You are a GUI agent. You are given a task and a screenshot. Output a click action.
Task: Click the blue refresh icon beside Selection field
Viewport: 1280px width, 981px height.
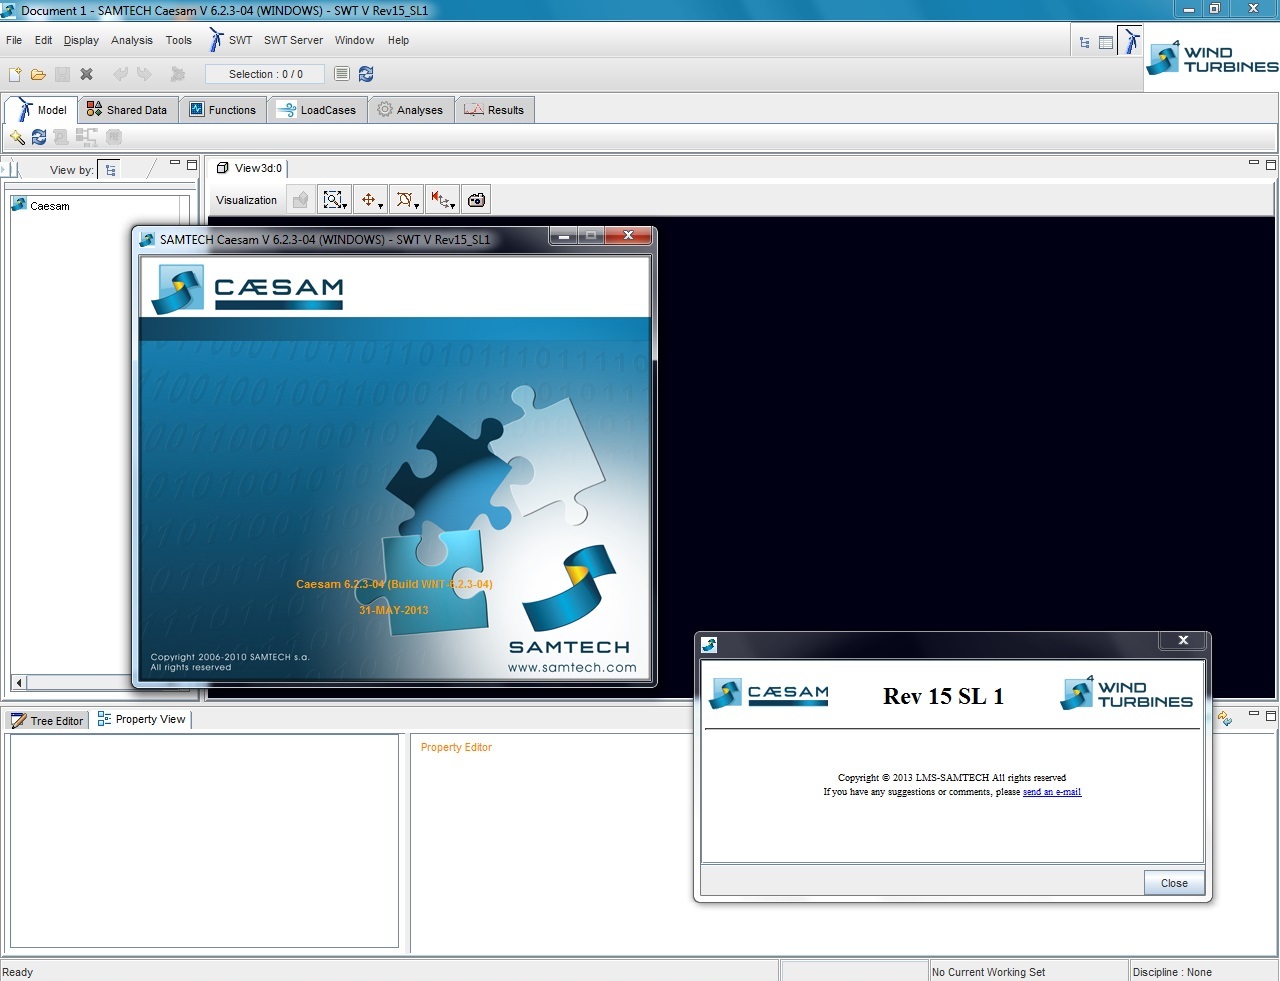click(x=366, y=74)
